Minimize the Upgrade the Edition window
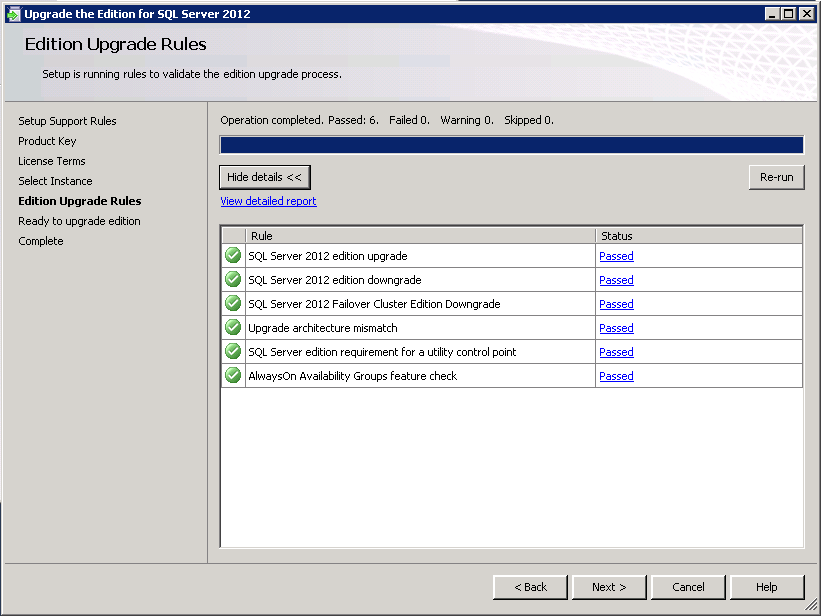 click(772, 14)
